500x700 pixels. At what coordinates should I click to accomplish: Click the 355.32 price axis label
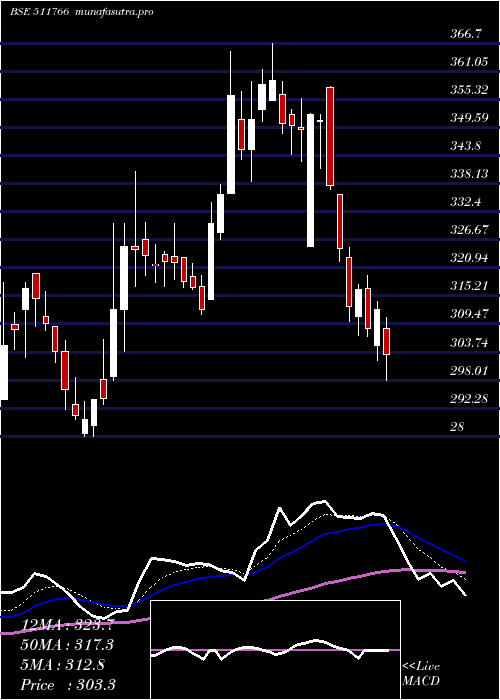469,90
